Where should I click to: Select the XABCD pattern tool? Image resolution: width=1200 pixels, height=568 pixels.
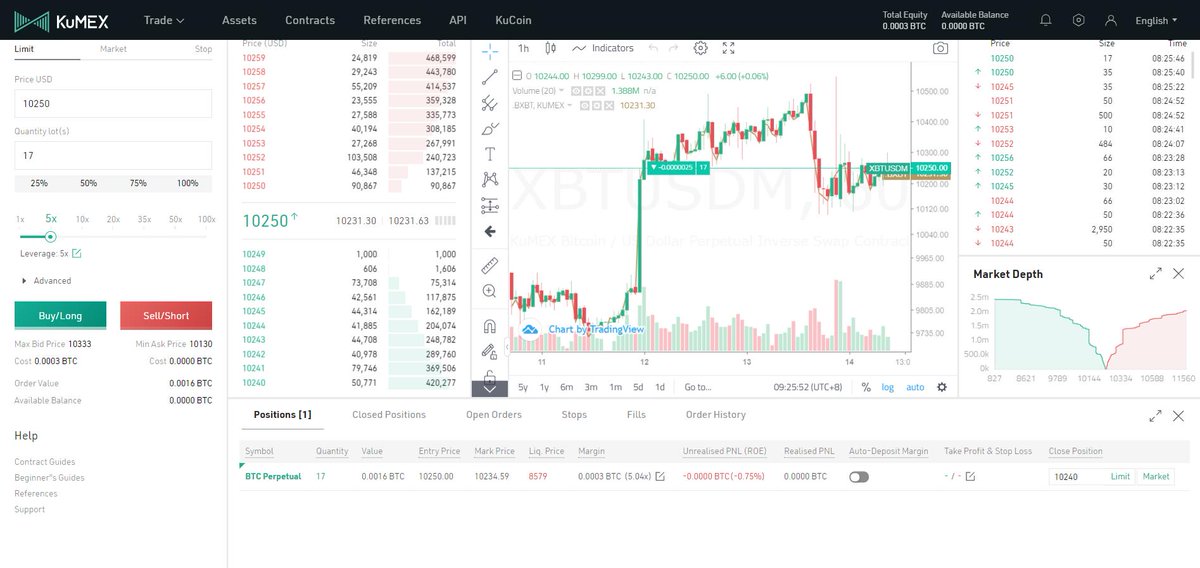[489, 180]
